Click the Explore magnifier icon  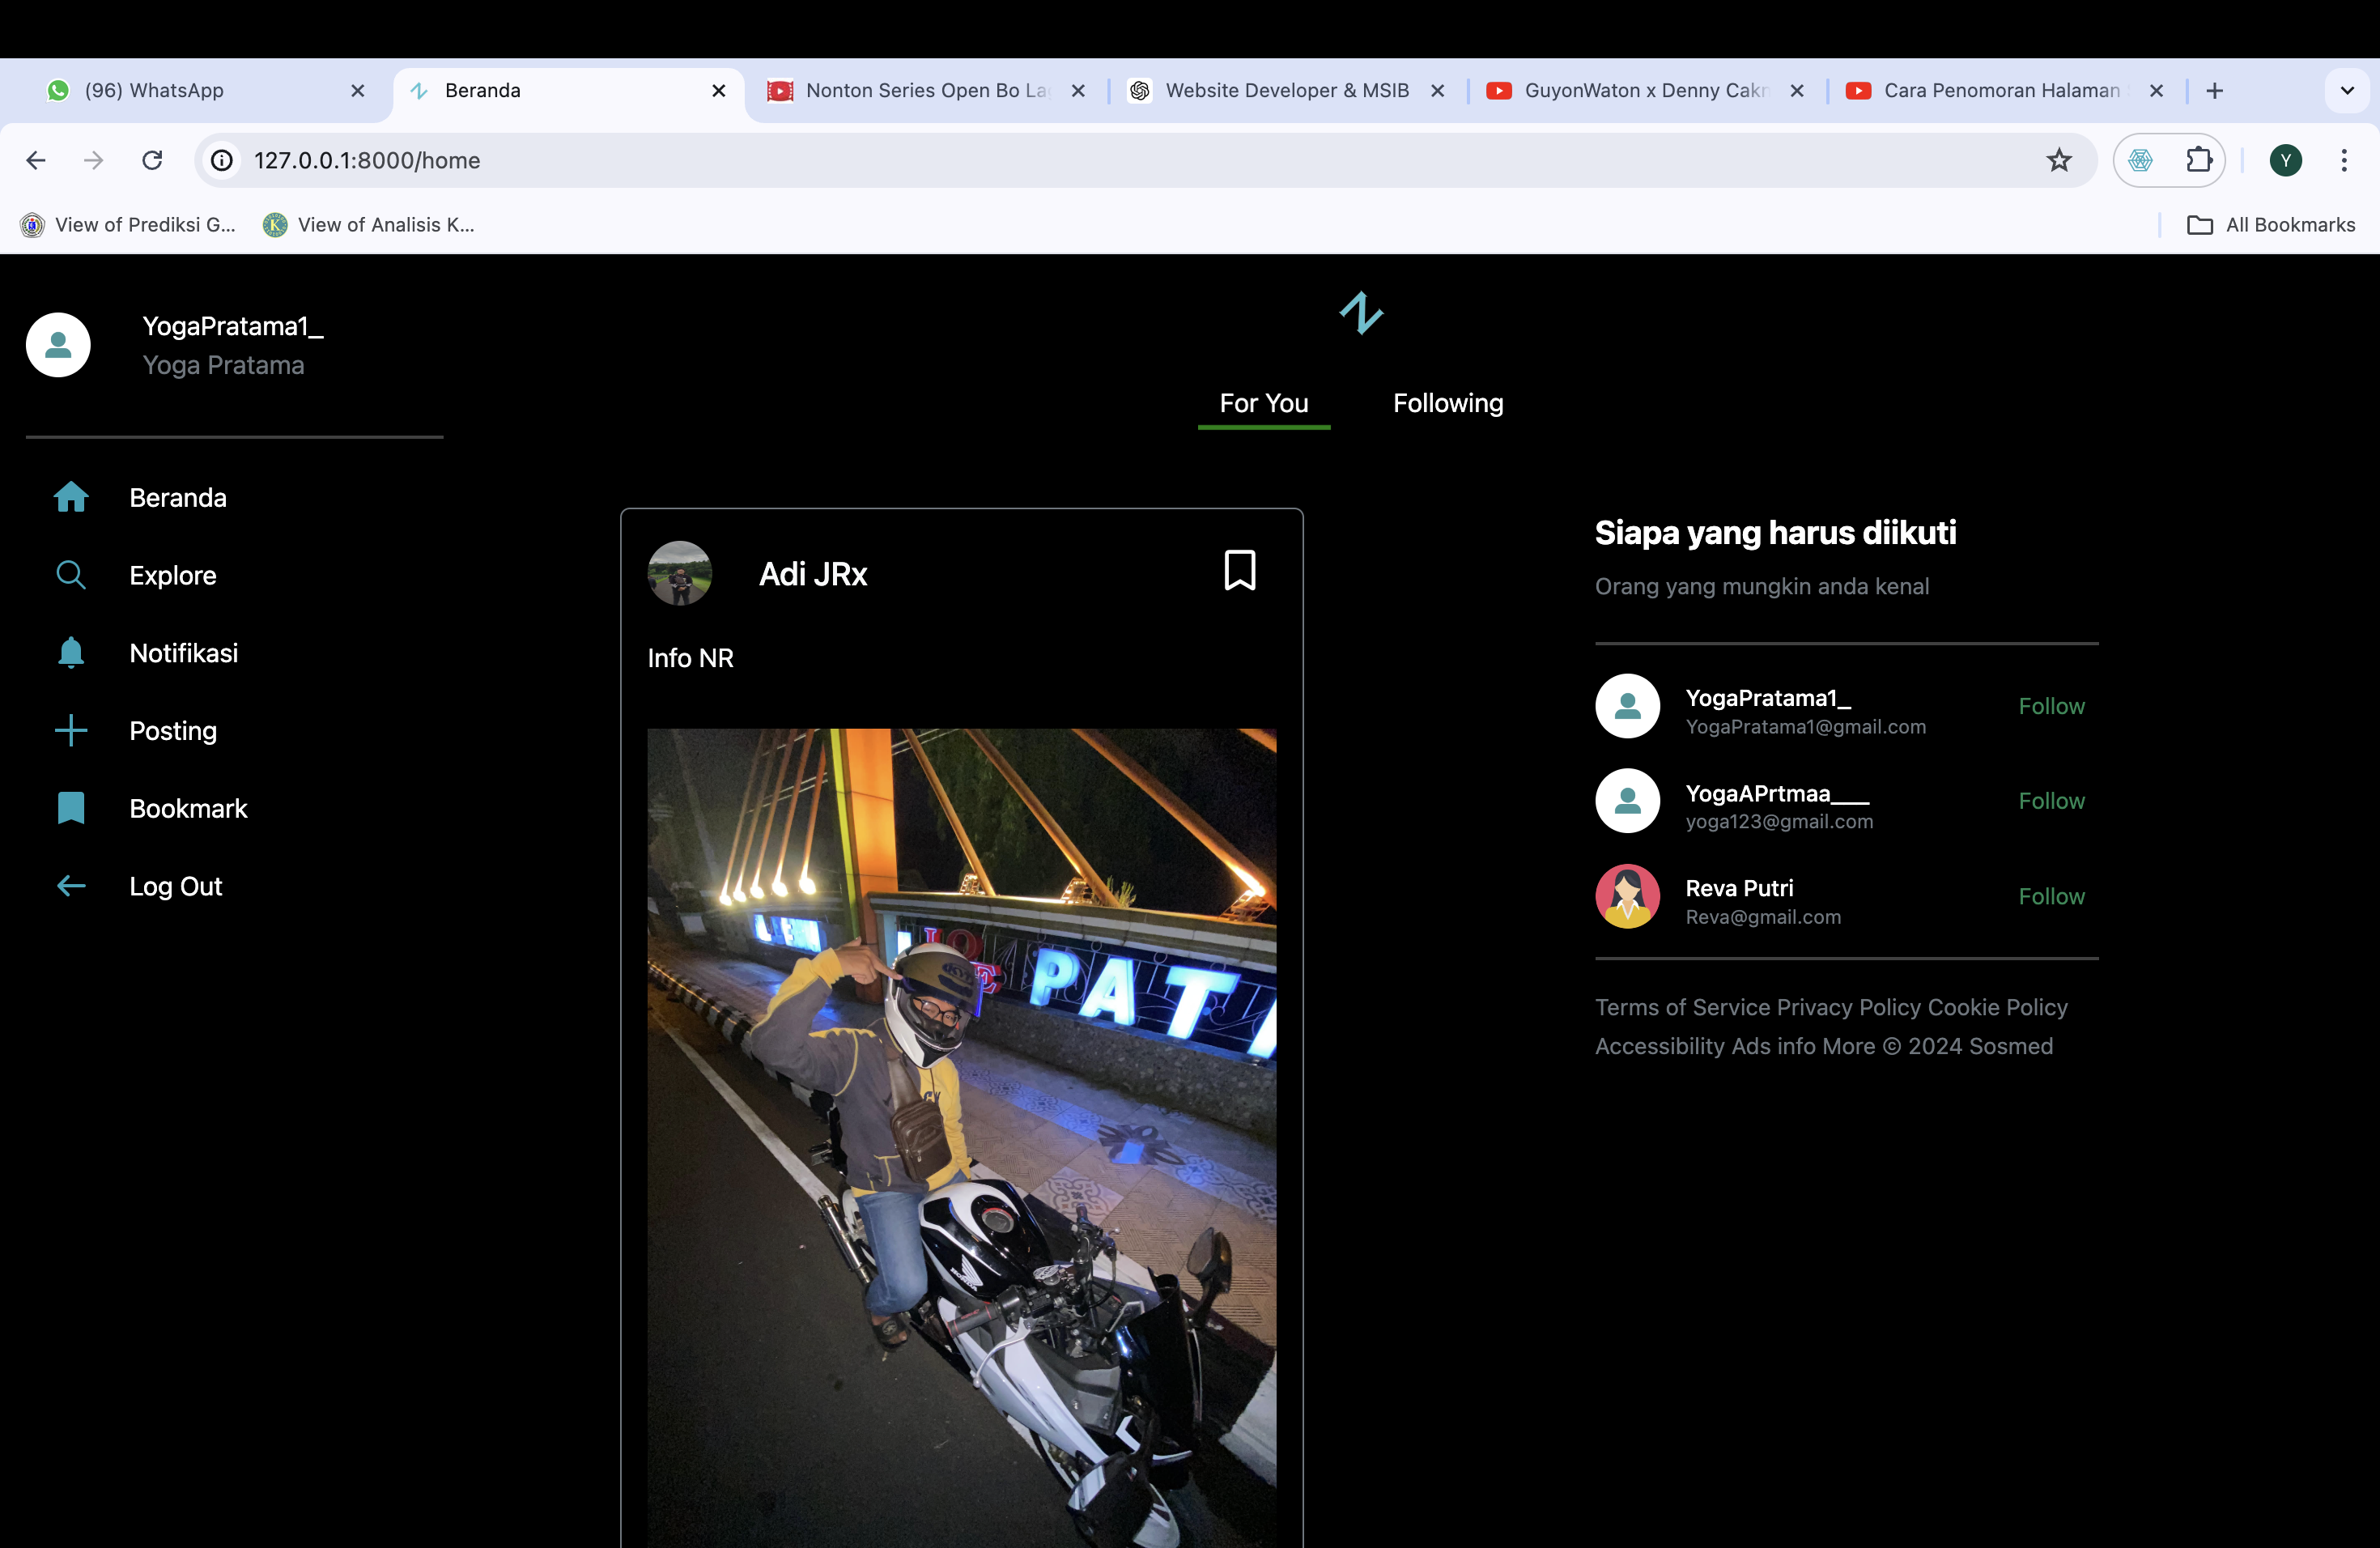71,575
